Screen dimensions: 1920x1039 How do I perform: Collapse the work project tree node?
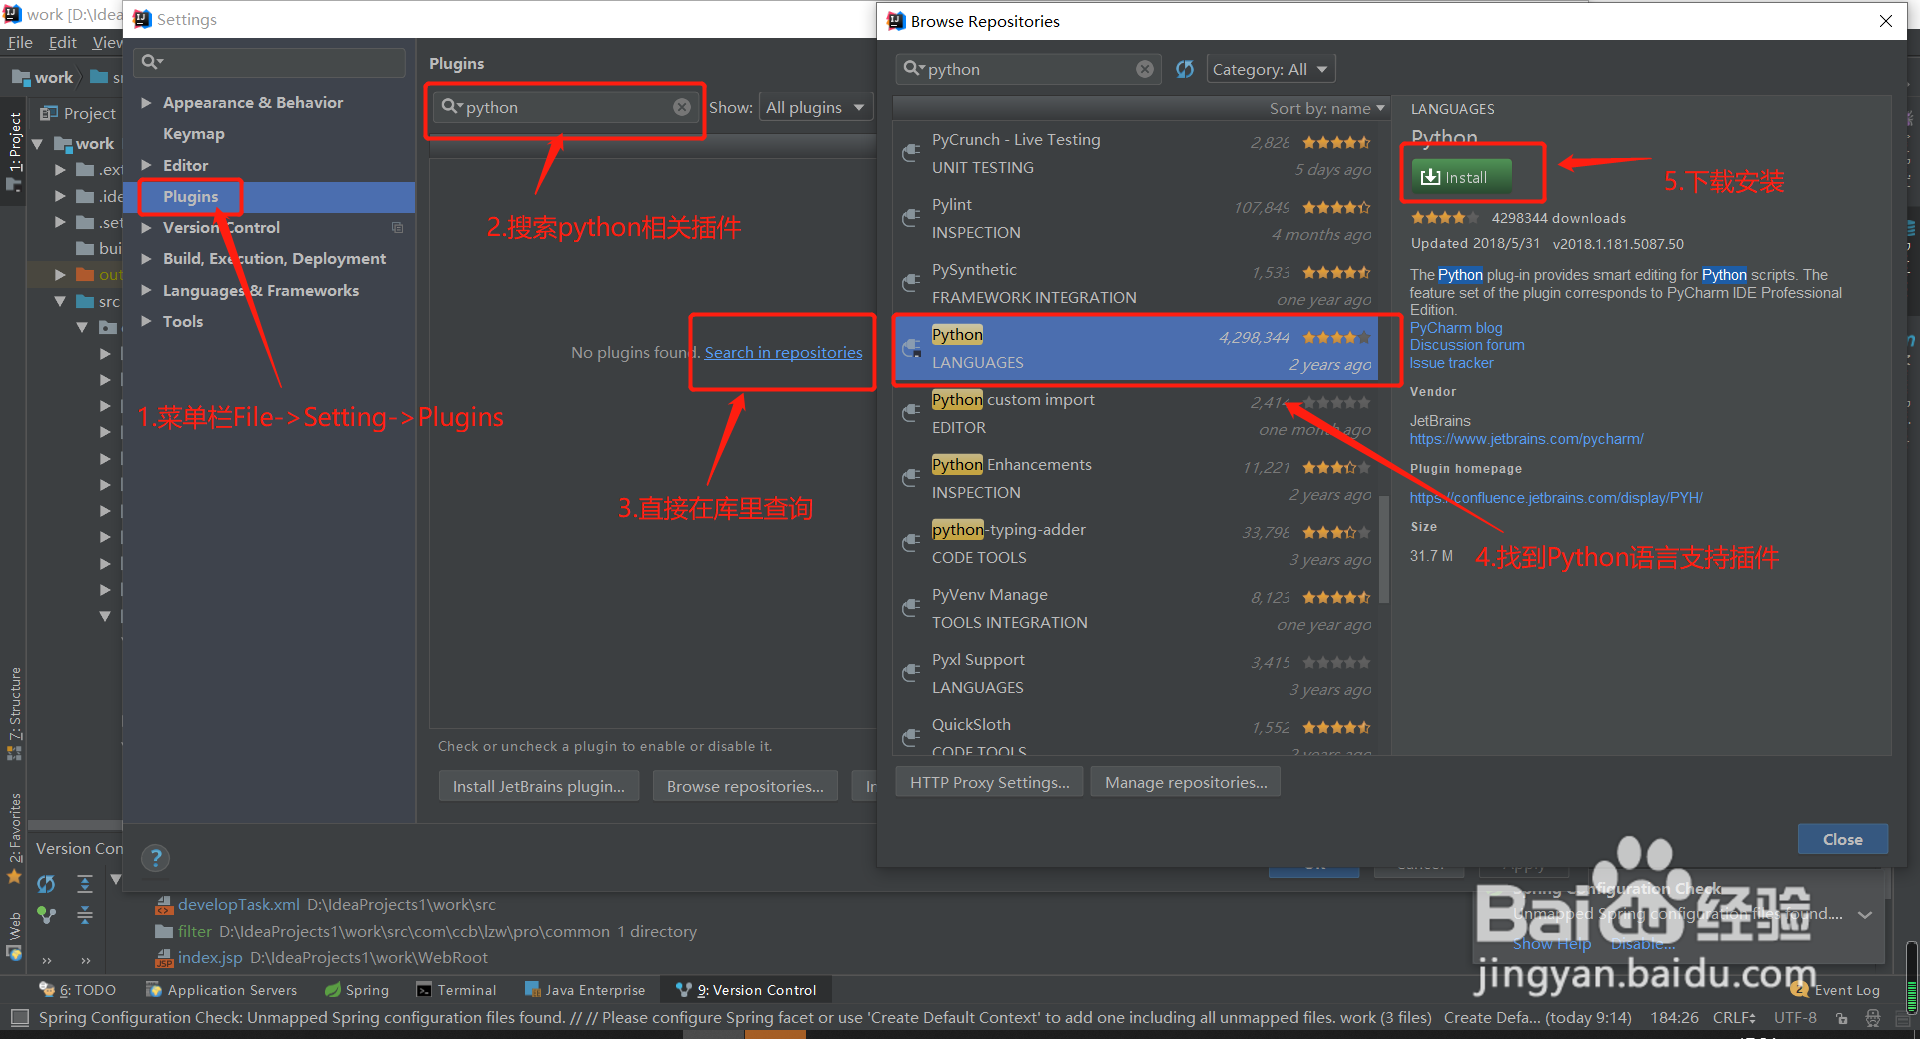[x=38, y=144]
